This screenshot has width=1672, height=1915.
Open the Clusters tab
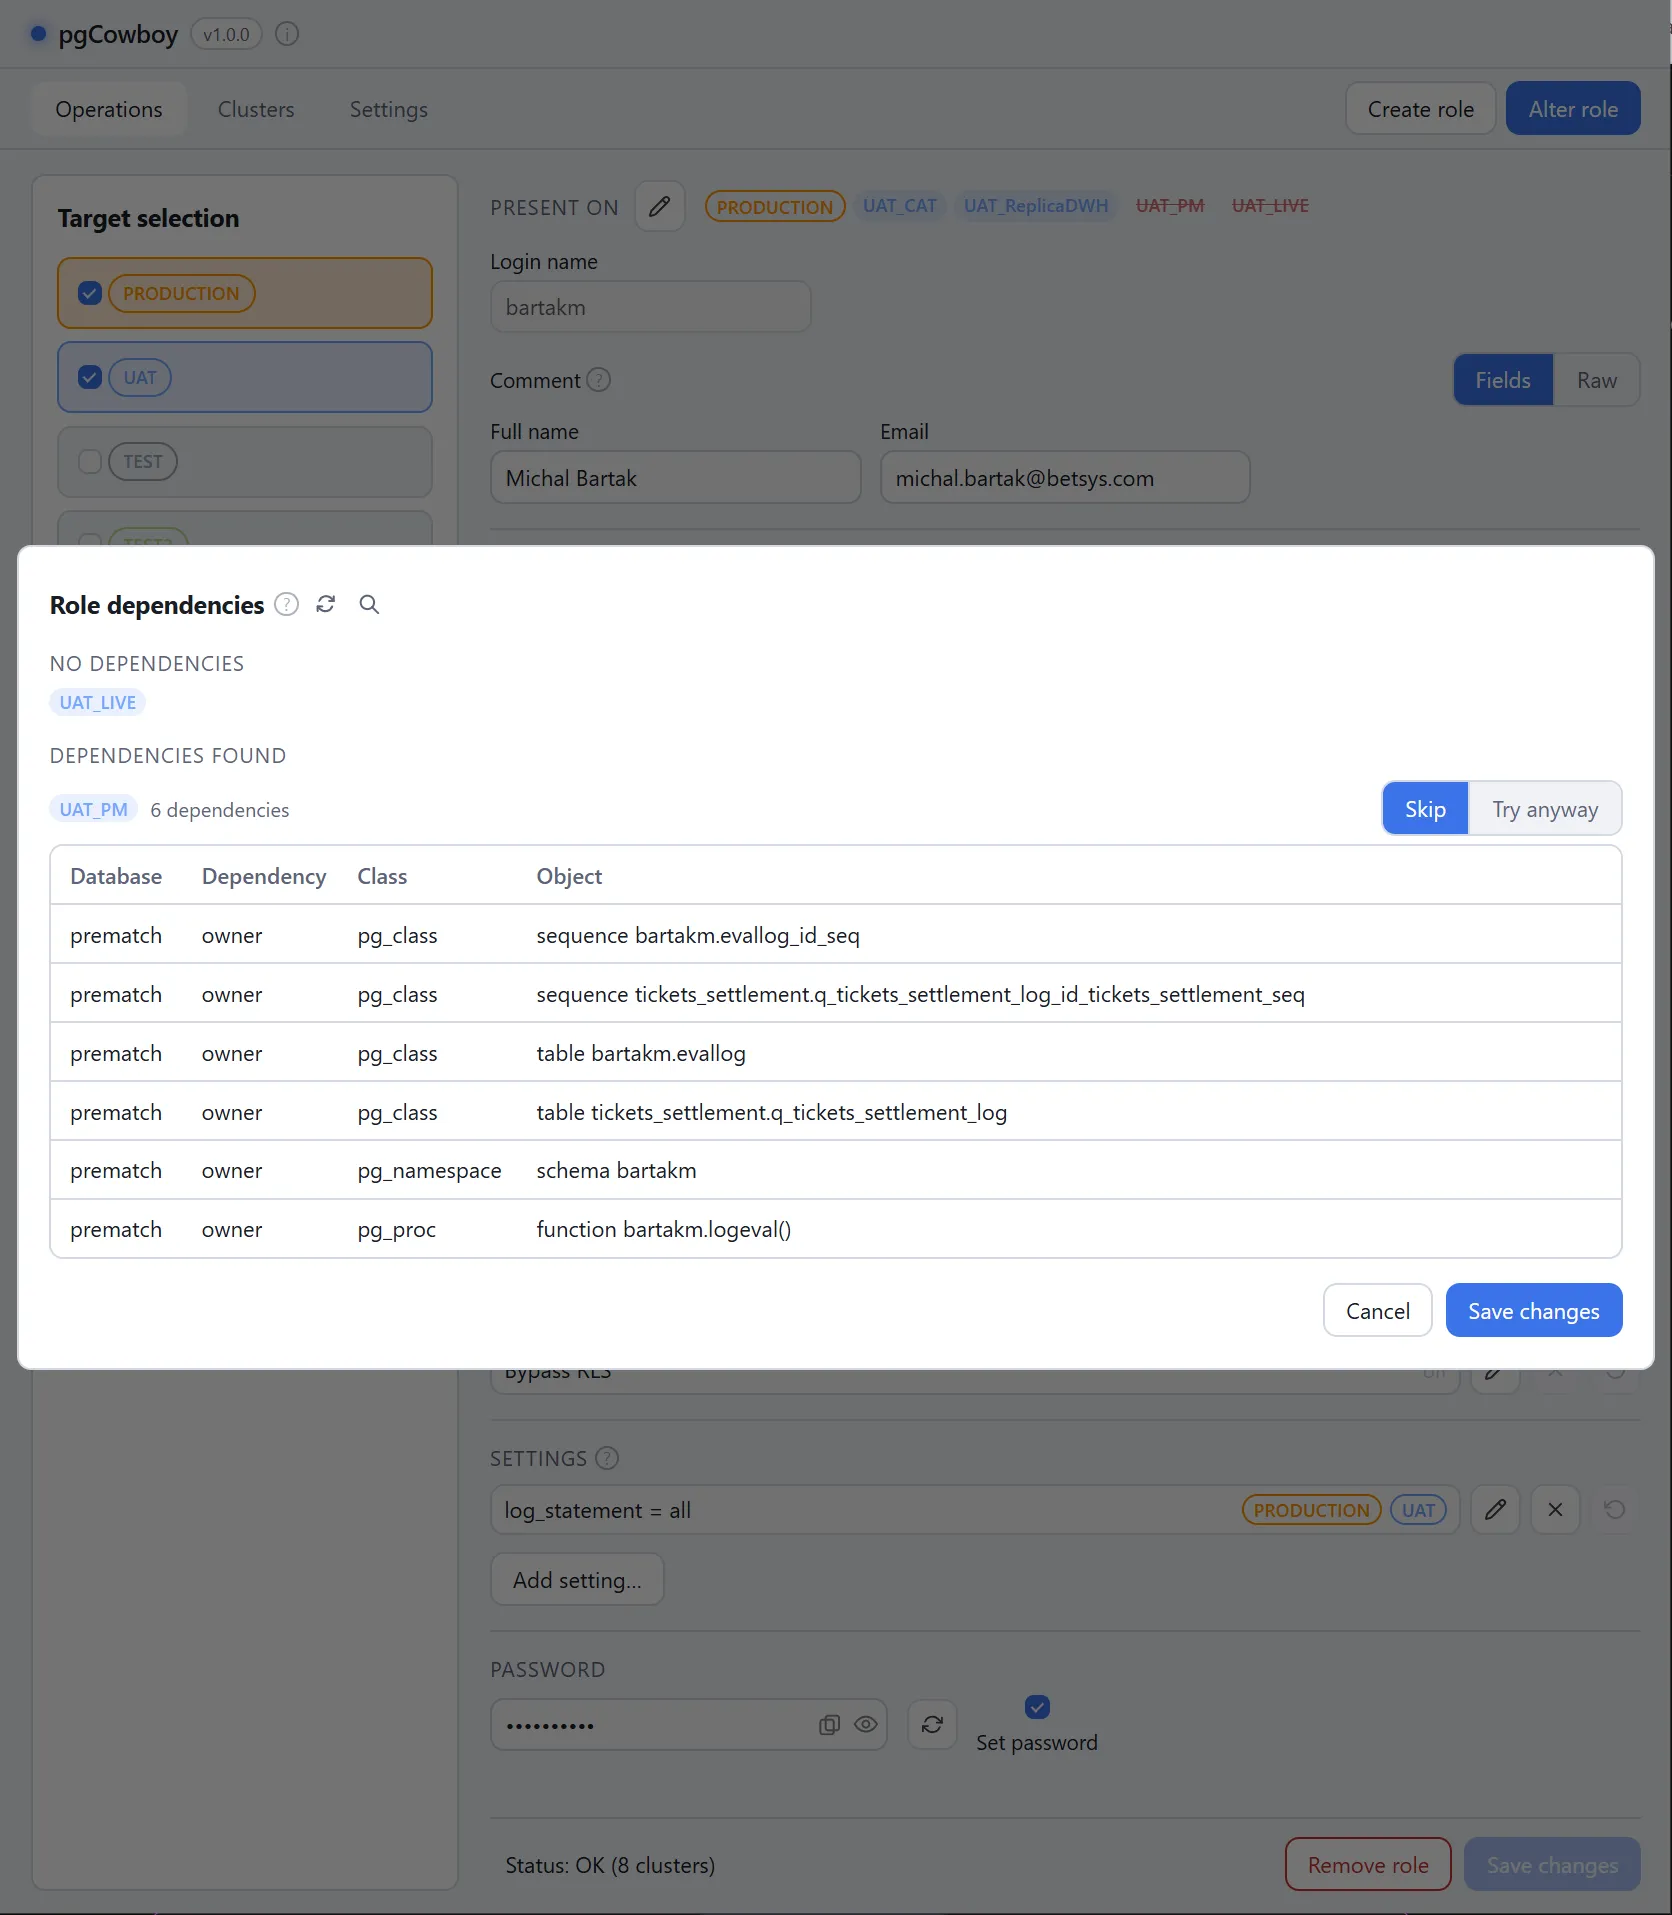click(256, 109)
